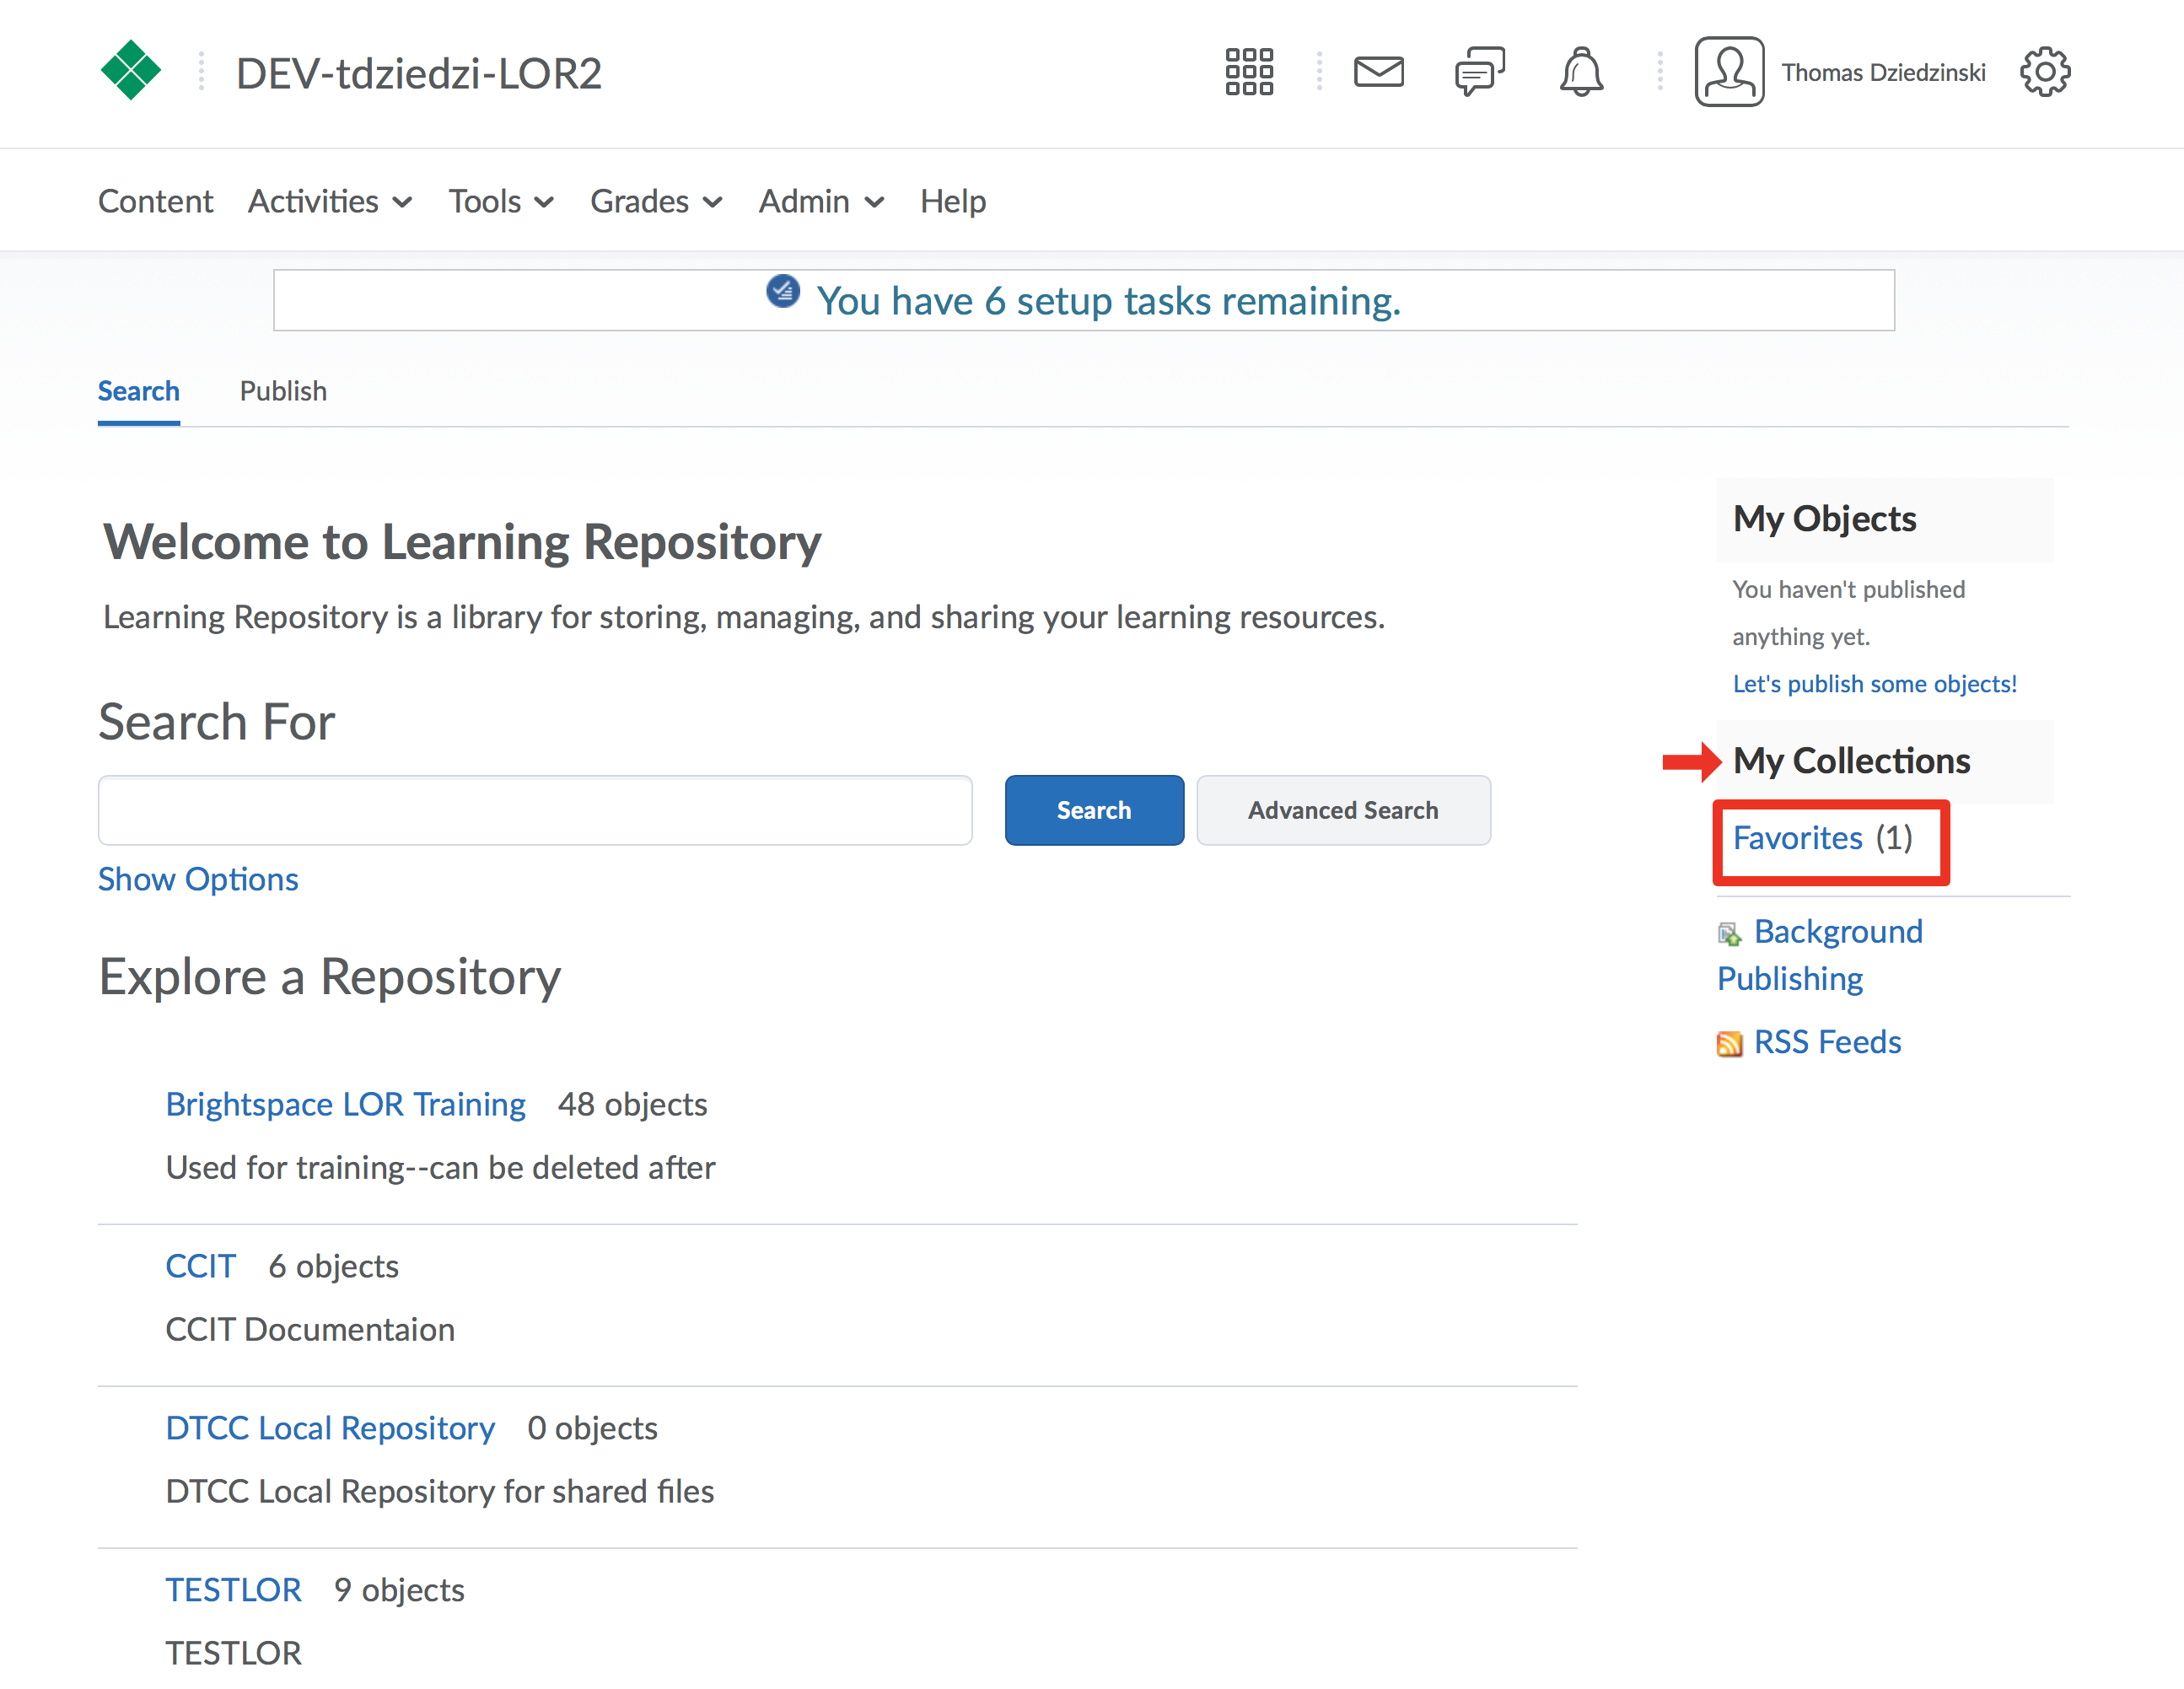2184x1689 pixels.
Task: Open the message alerts envelope icon
Action: tap(1379, 72)
